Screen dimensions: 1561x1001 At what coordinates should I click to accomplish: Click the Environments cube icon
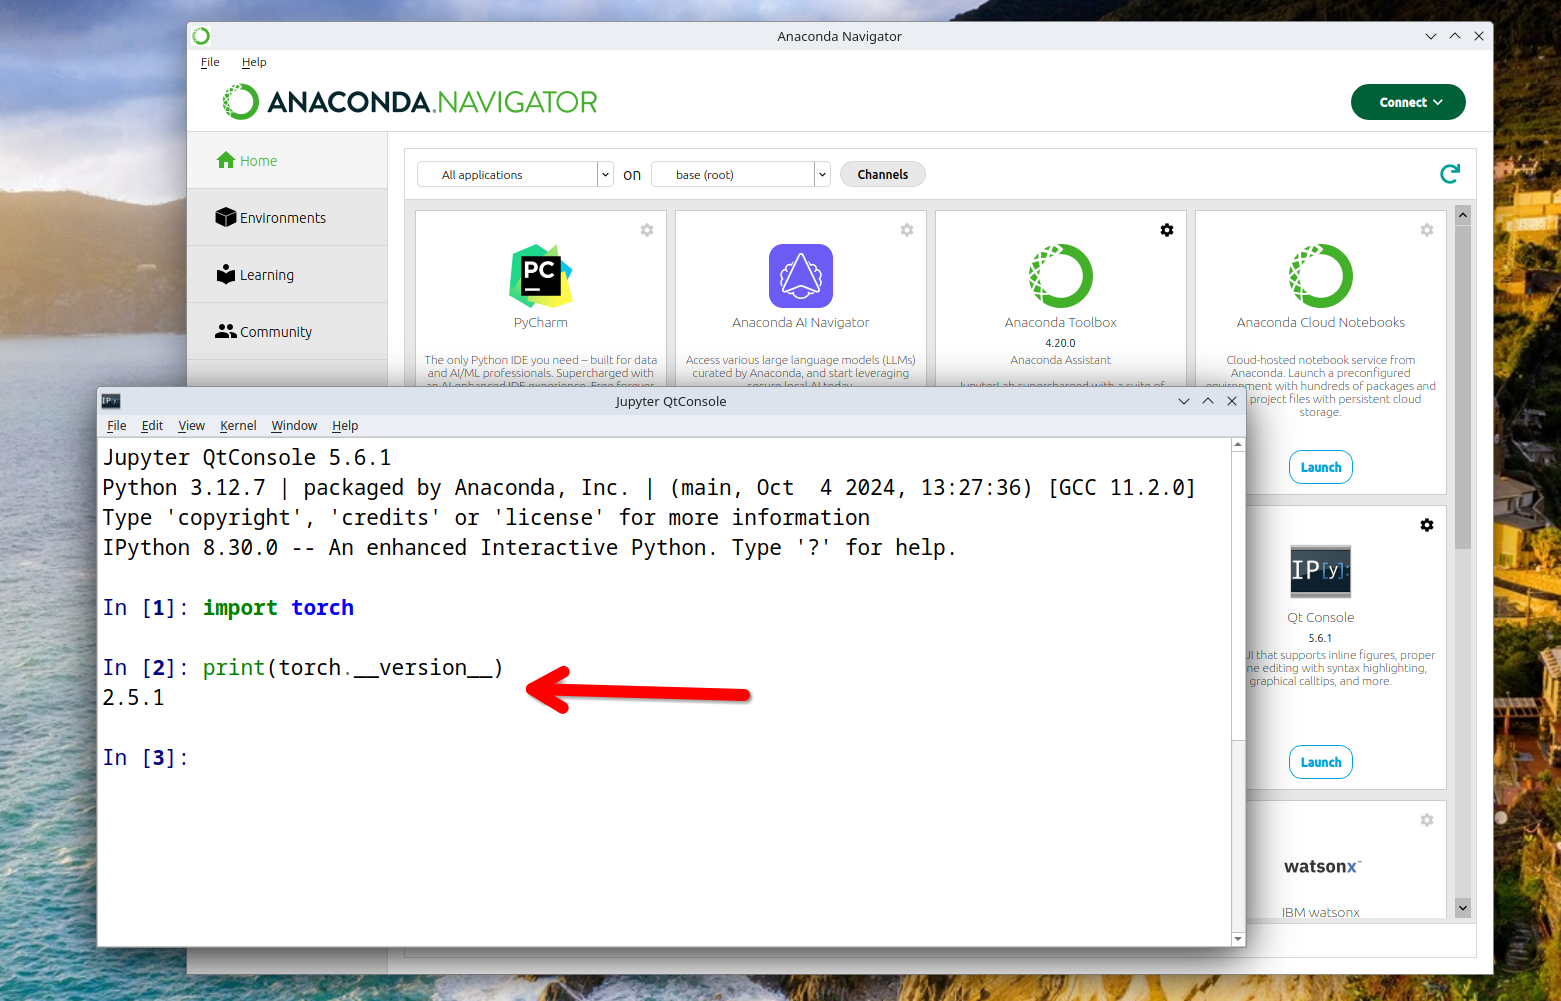226,217
